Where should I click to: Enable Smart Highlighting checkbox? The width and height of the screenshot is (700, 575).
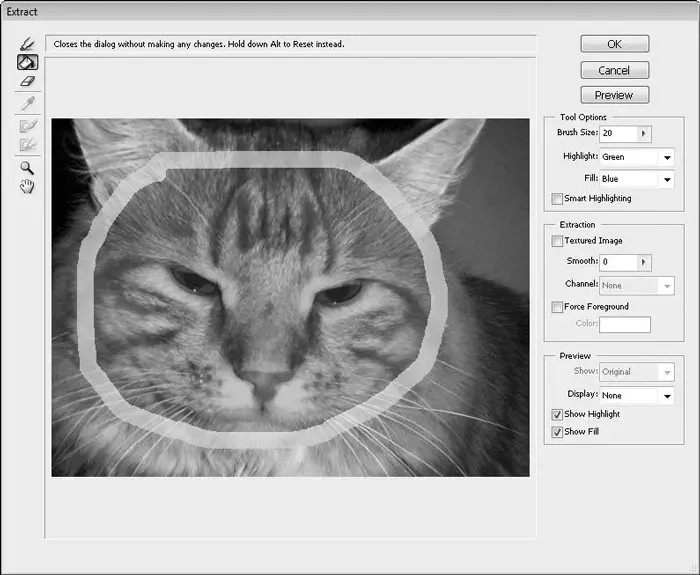pyautogui.click(x=557, y=199)
